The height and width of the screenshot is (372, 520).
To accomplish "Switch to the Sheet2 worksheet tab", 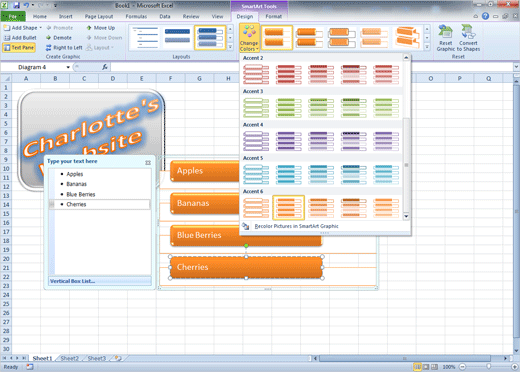I will coord(69,358).
